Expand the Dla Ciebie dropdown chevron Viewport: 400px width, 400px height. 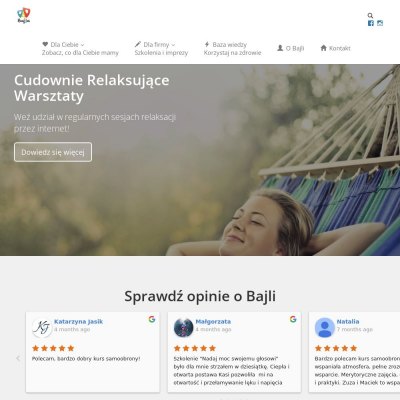[82, 45]
